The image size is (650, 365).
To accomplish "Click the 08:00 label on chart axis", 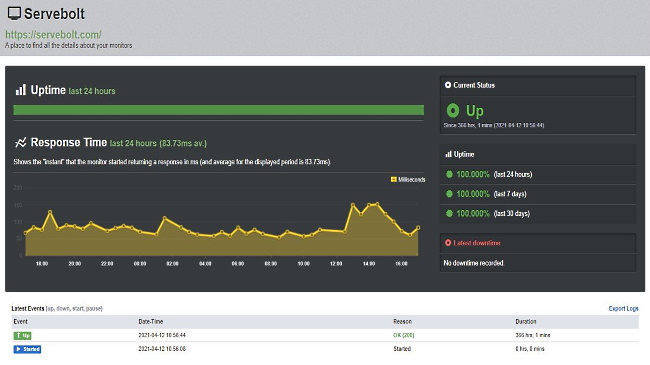I will pos(271,263).
